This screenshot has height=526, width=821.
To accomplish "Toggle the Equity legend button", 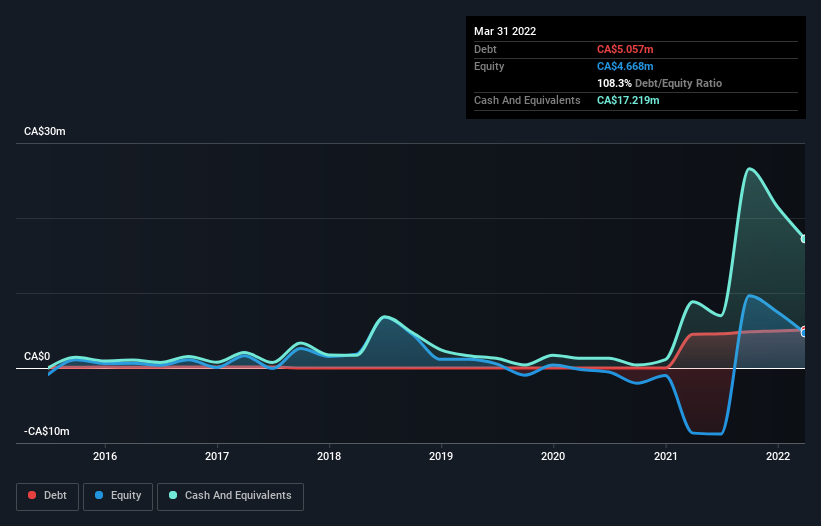I will click(118, 496).
